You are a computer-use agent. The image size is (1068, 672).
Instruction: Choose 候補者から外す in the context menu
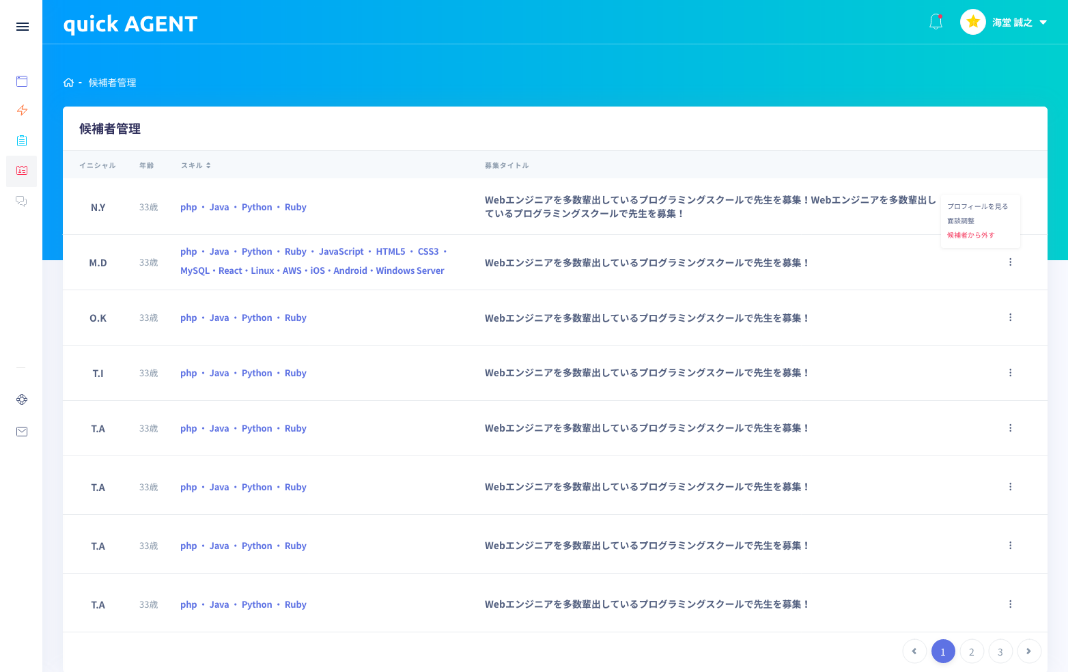[x=970, y=235]
